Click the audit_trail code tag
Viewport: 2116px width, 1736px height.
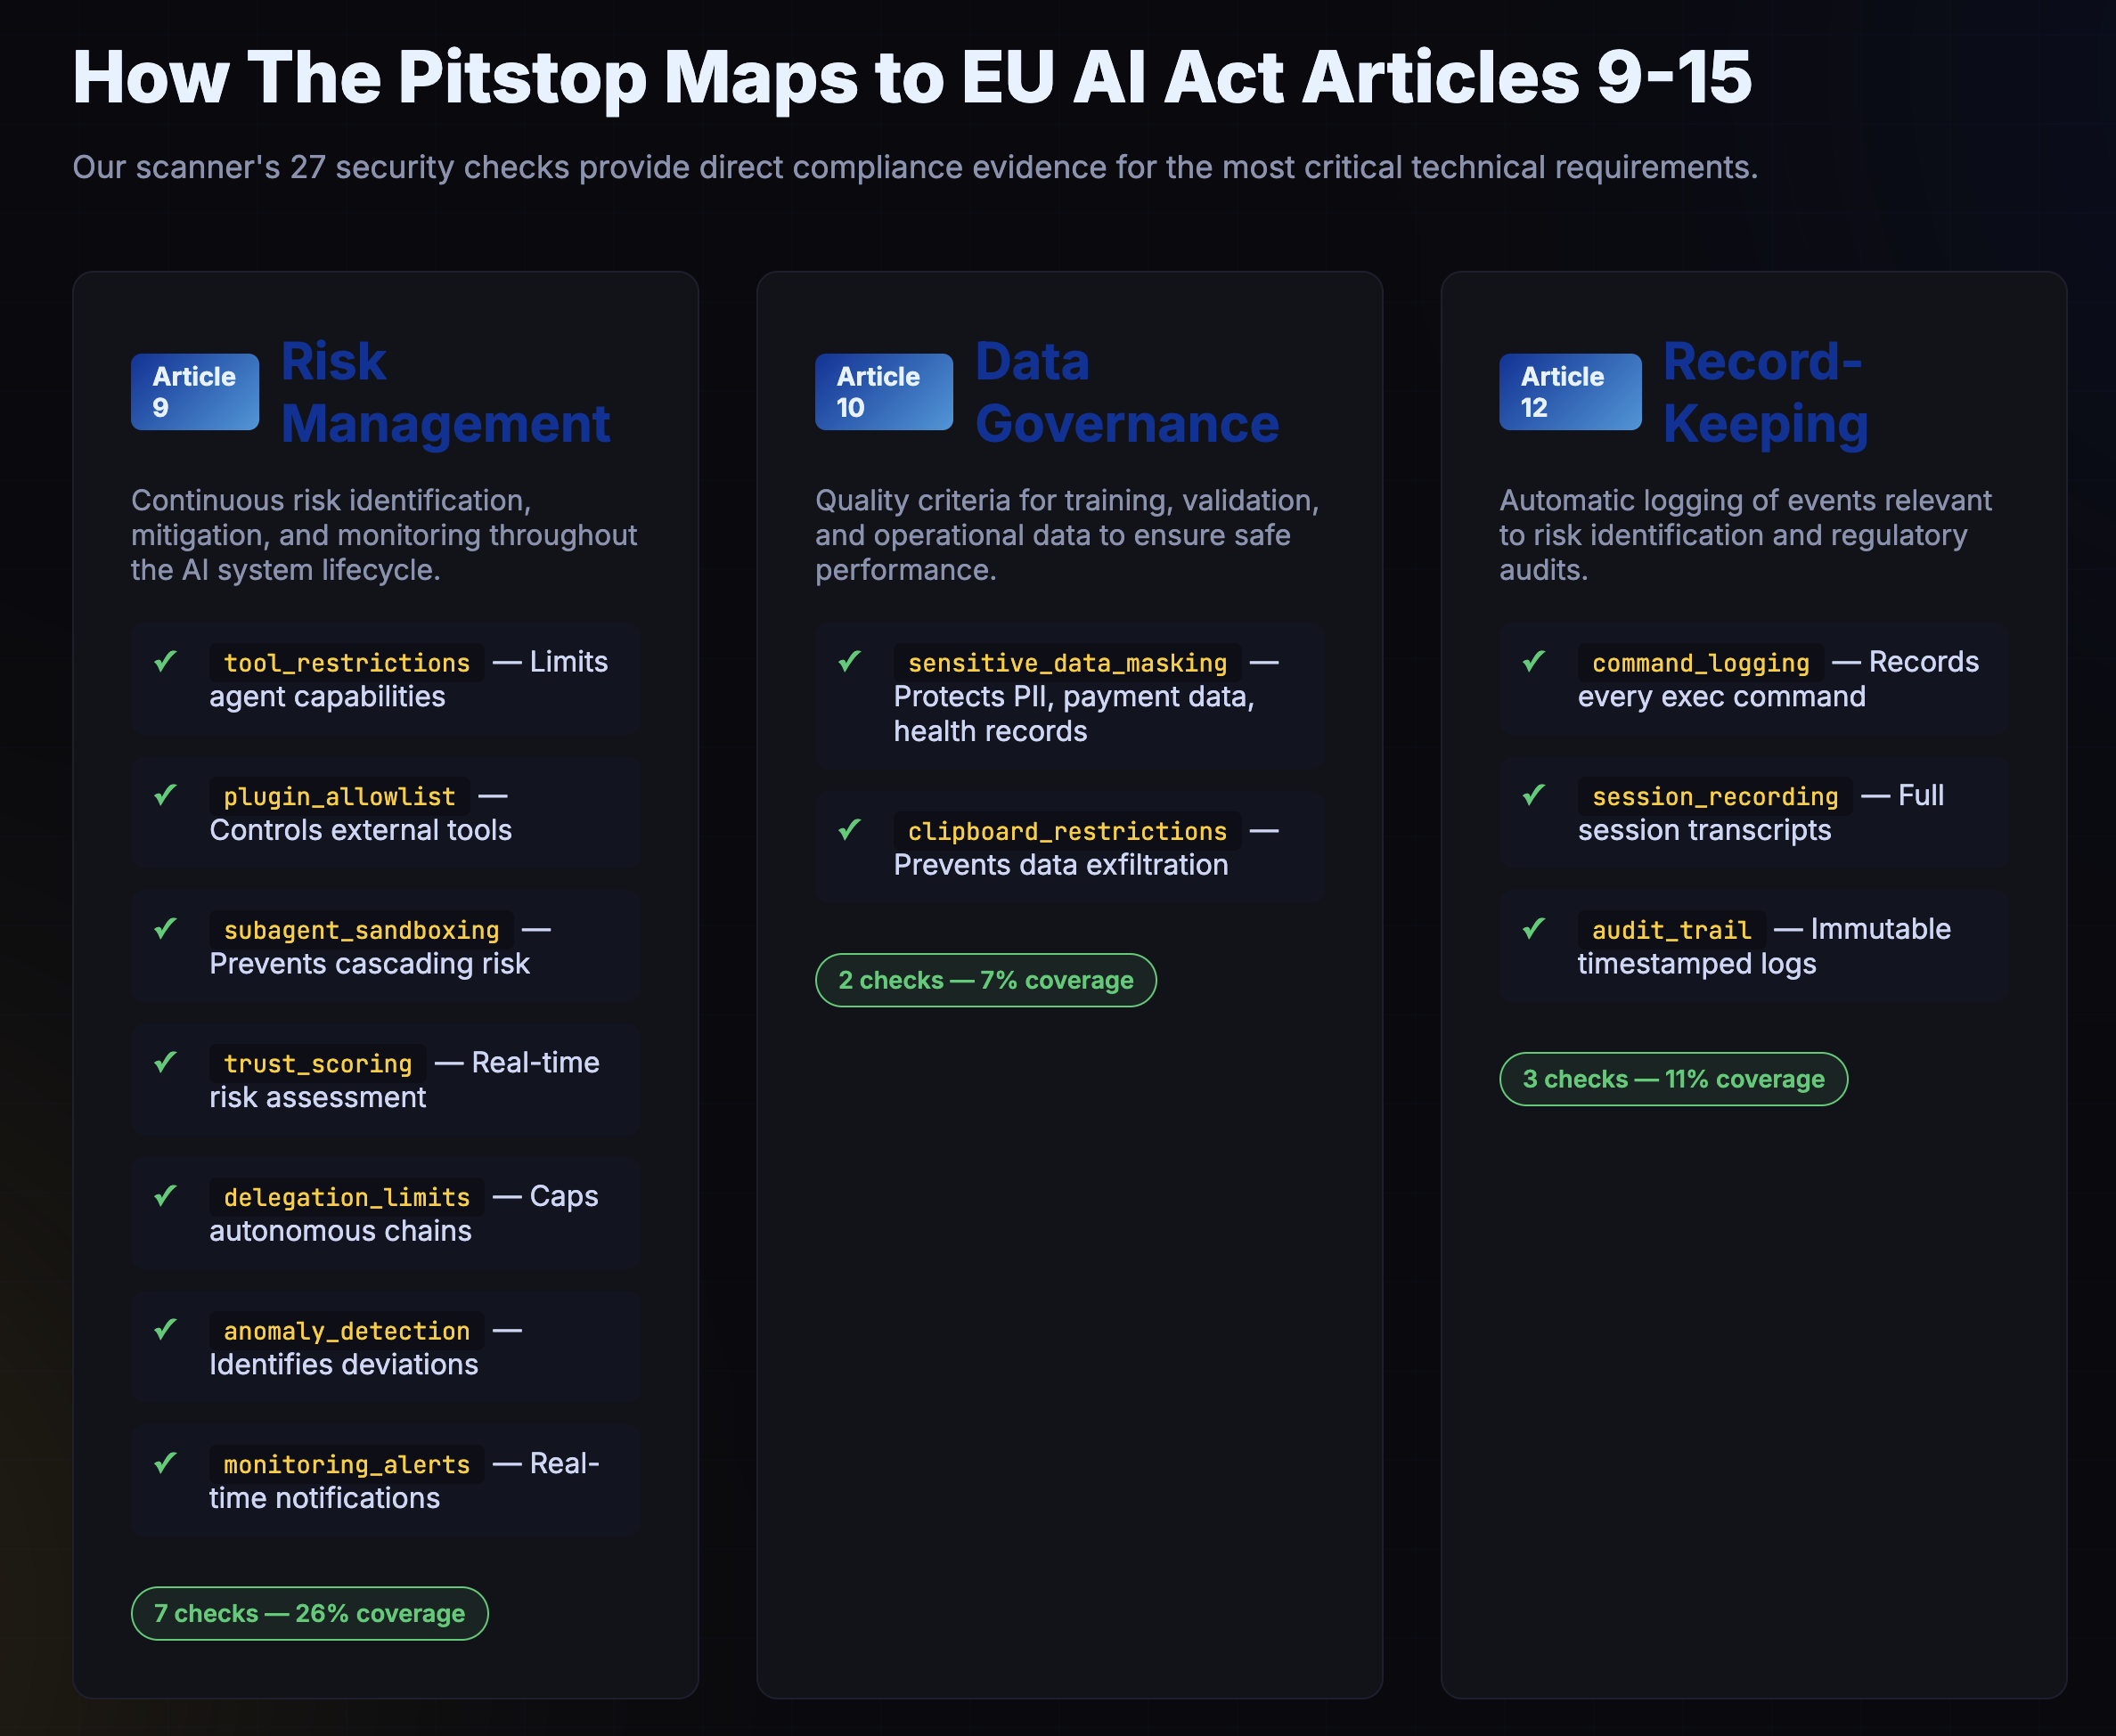pyautogui.click(x=1671, y=930)
